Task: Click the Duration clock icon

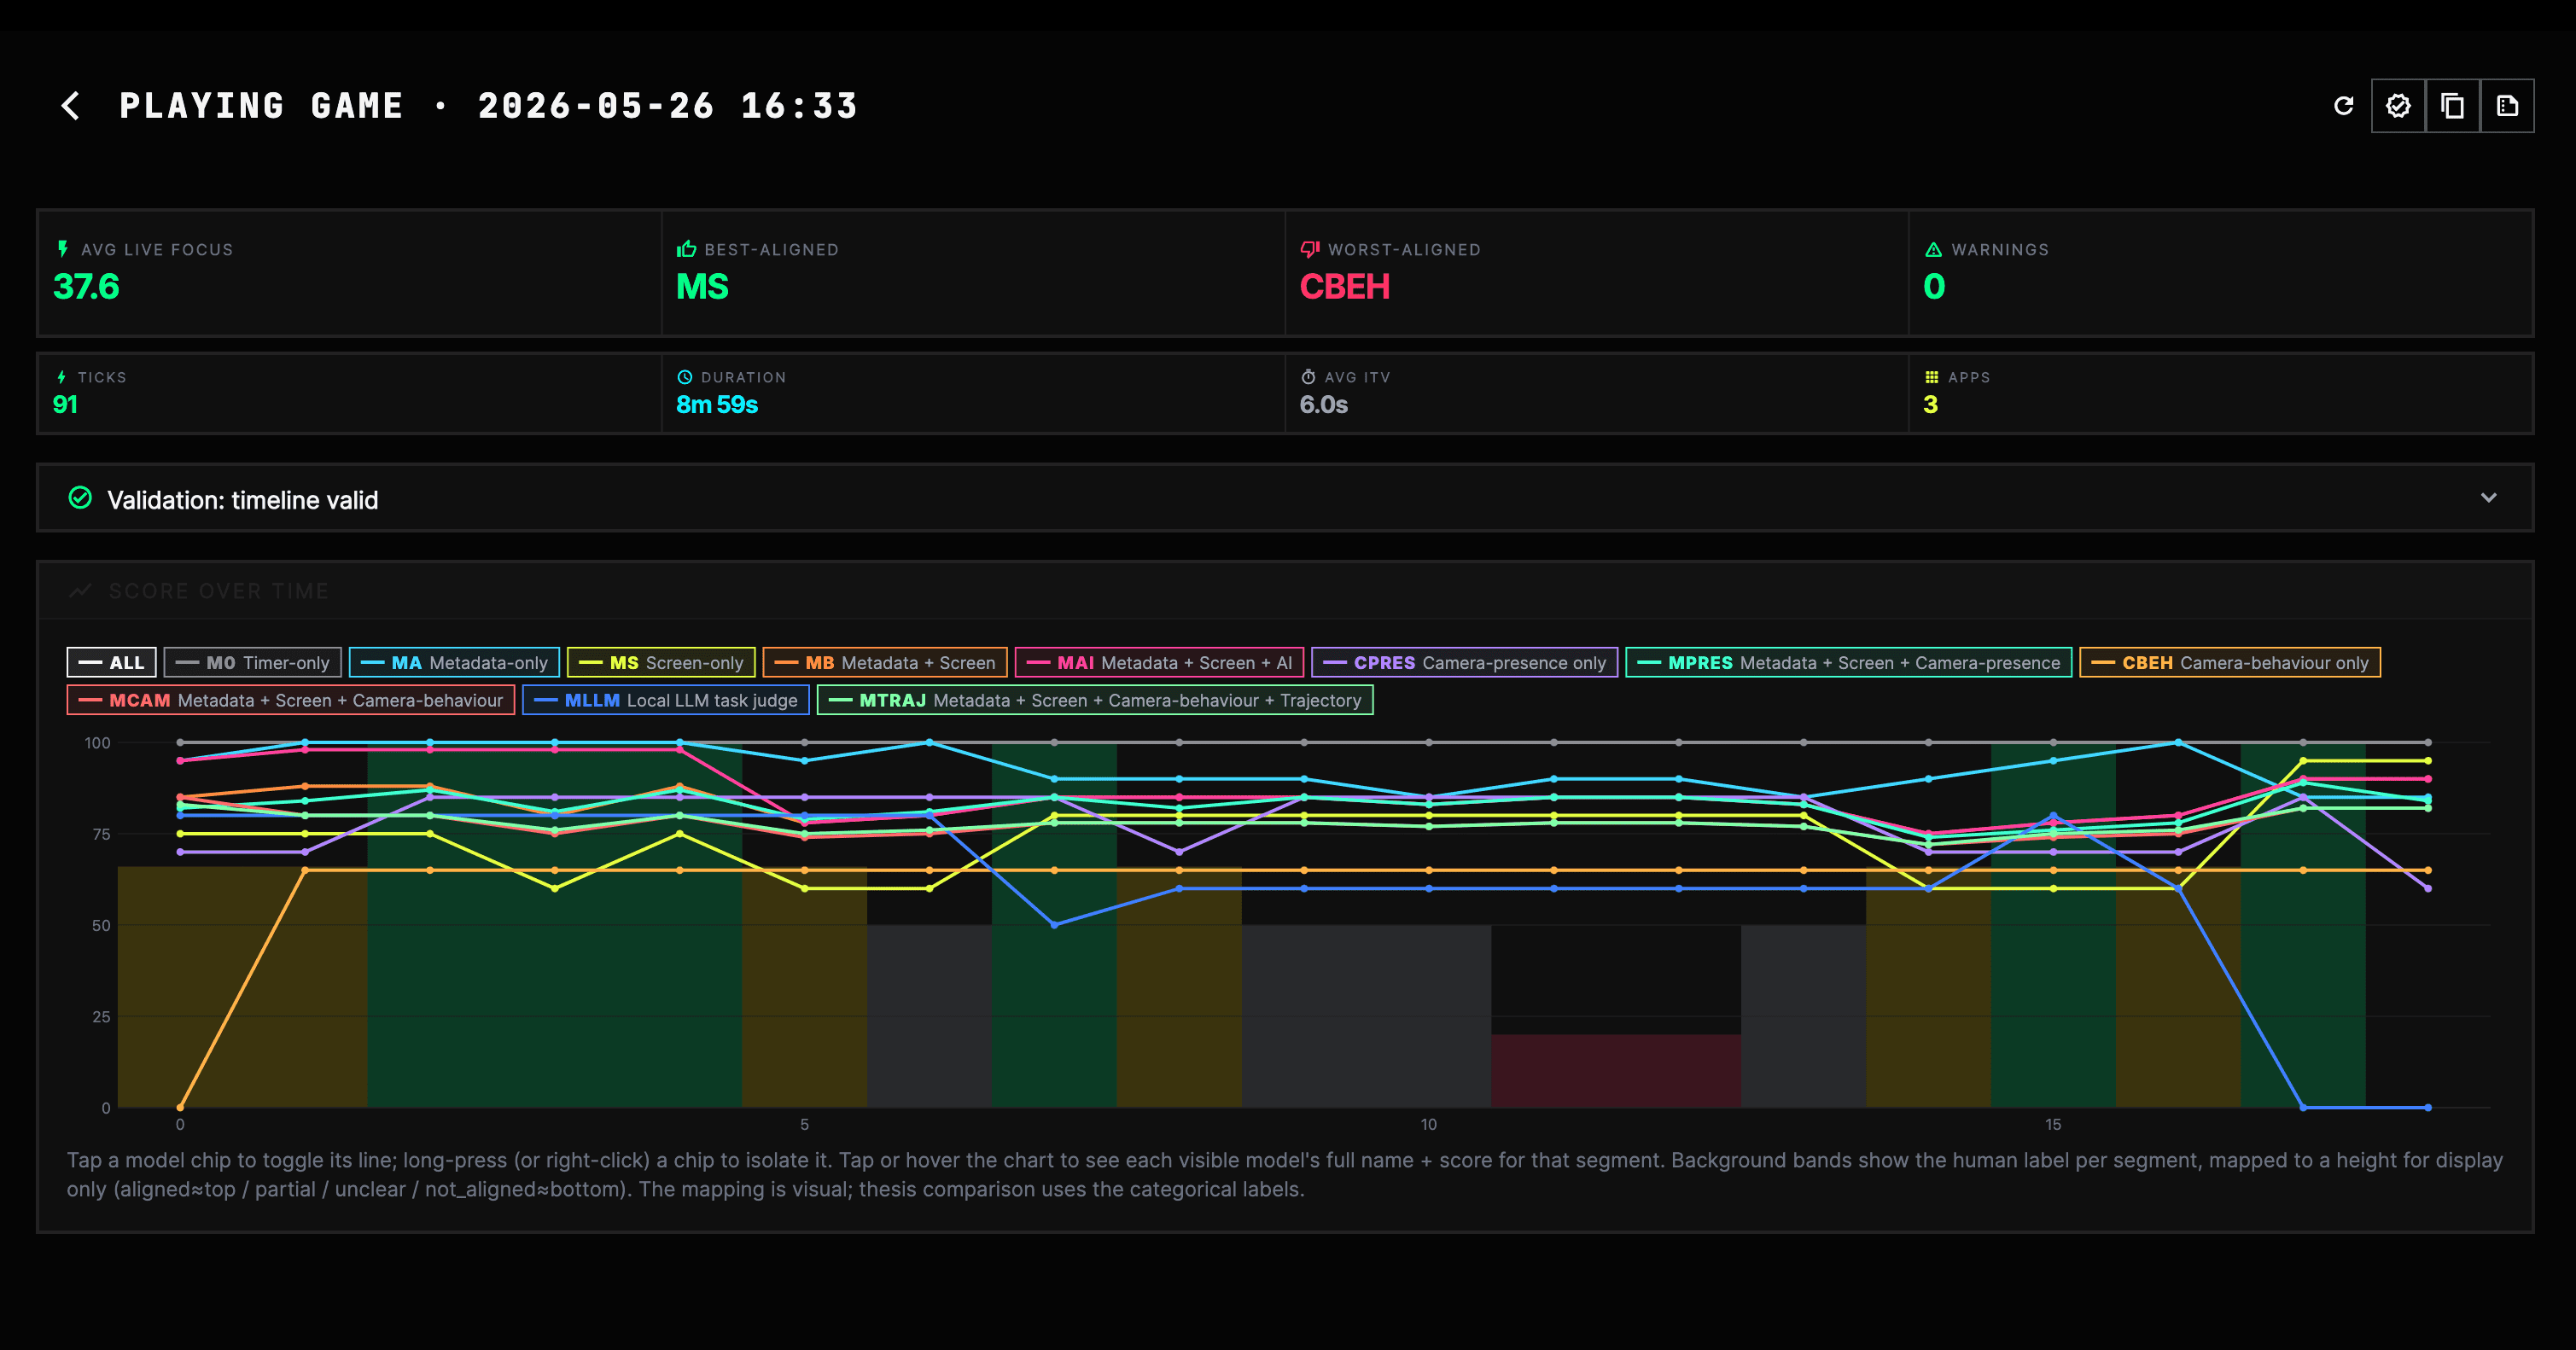Action: (x=685, y=377)
